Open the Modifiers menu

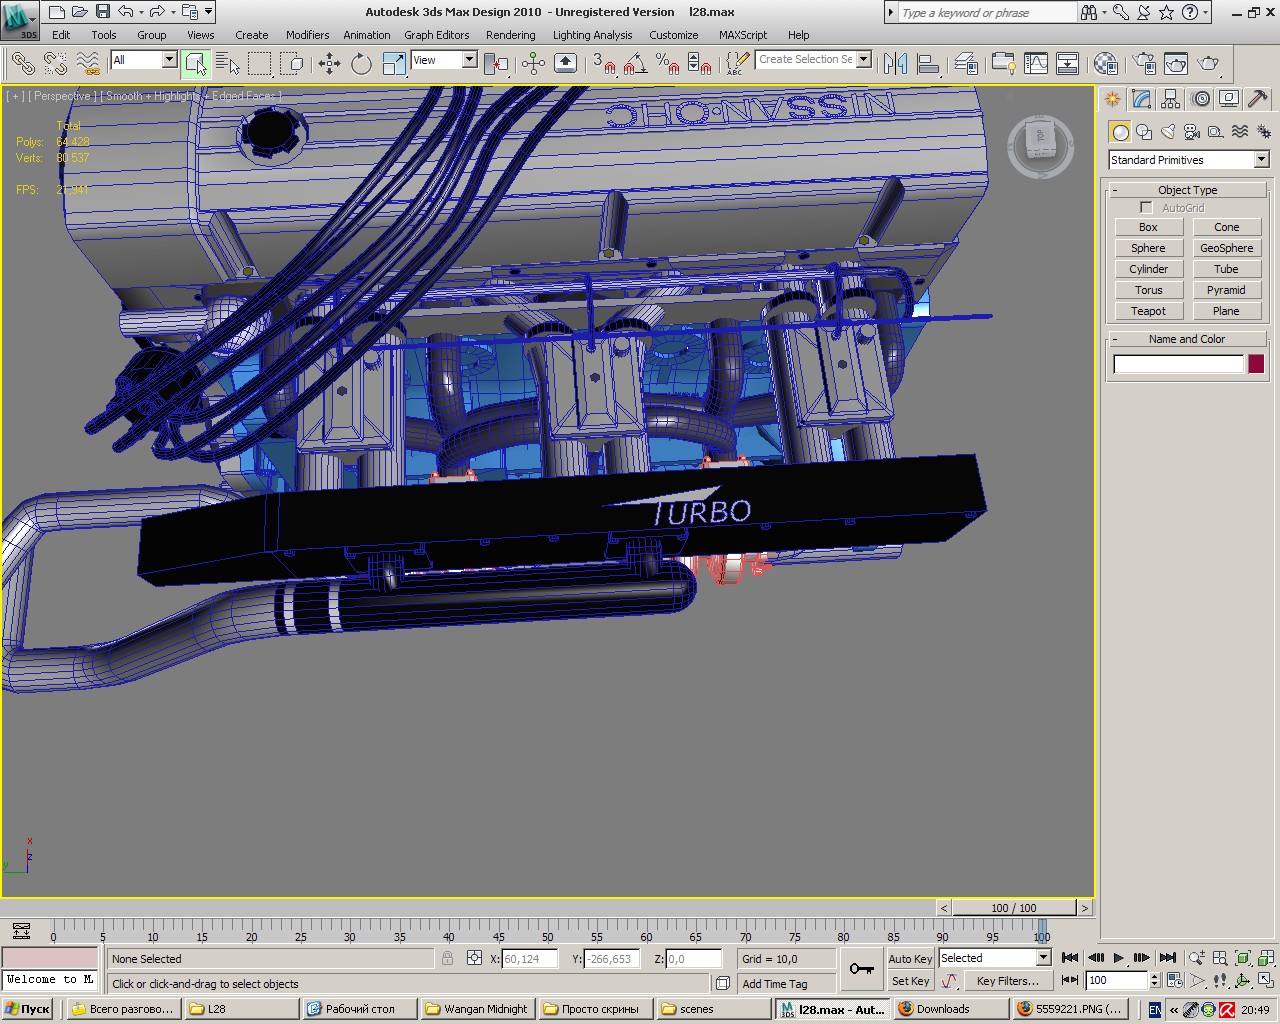307,35
